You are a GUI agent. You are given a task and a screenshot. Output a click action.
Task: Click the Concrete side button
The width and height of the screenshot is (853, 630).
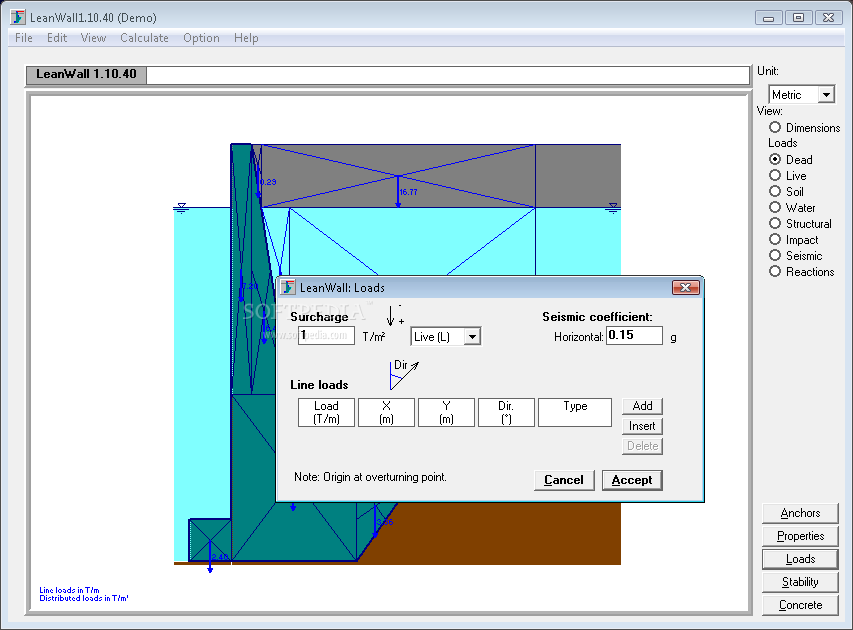pos(800,605)
